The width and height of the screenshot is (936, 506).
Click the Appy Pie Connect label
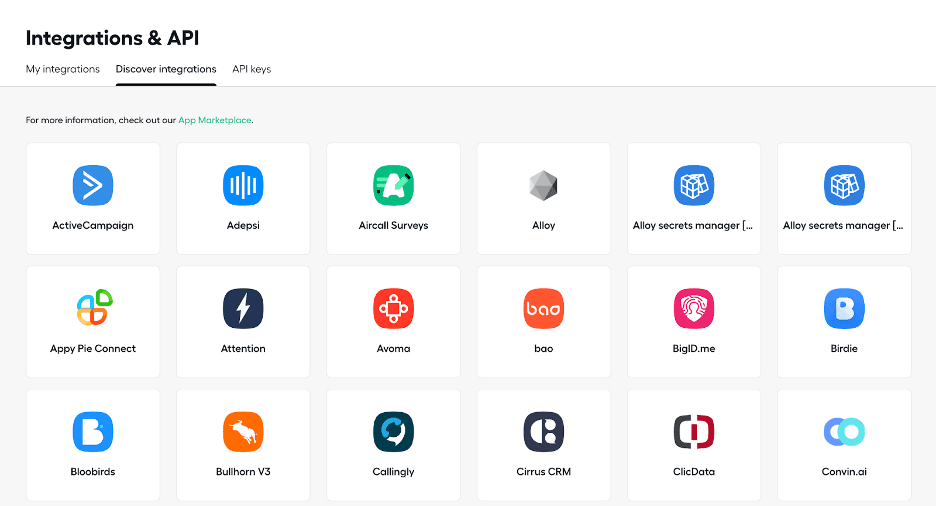pyautogui.click(x=93, y=348)
